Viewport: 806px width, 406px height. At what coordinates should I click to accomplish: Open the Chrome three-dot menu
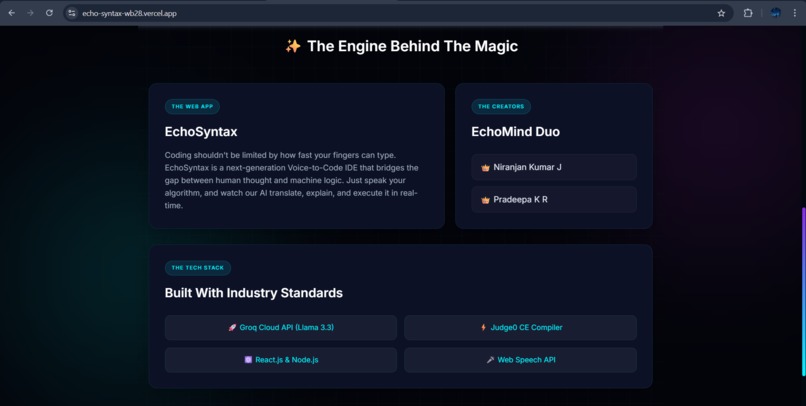point(795,13)
